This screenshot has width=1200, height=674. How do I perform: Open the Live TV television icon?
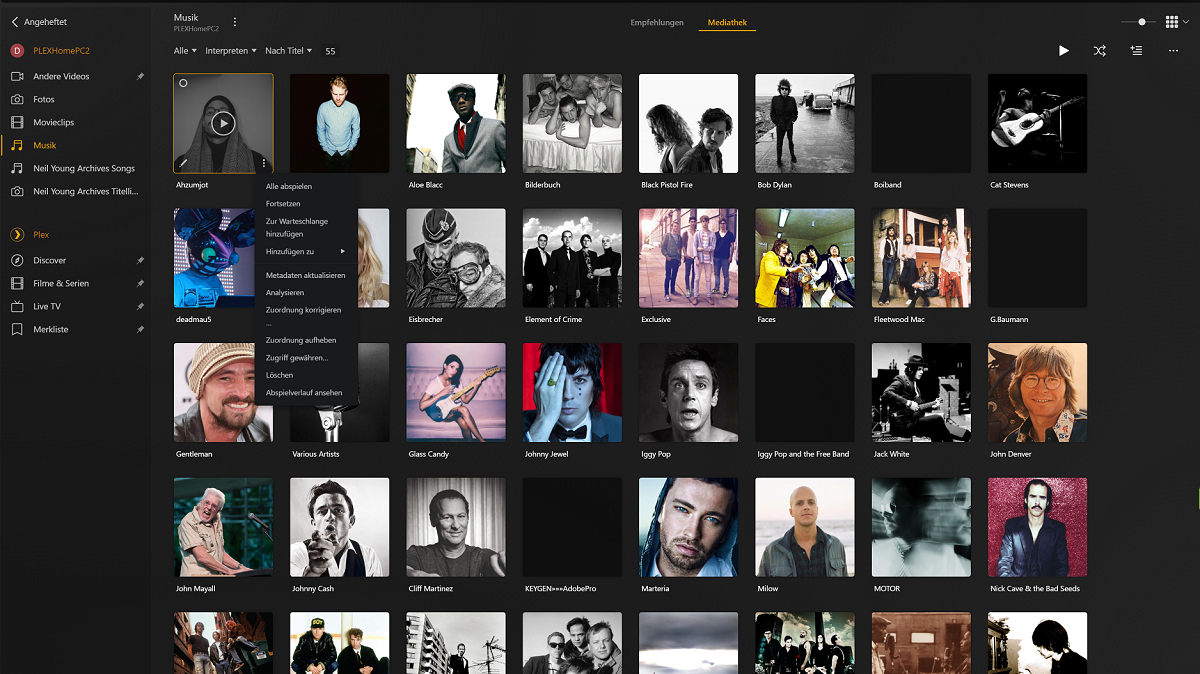(17, 306)
